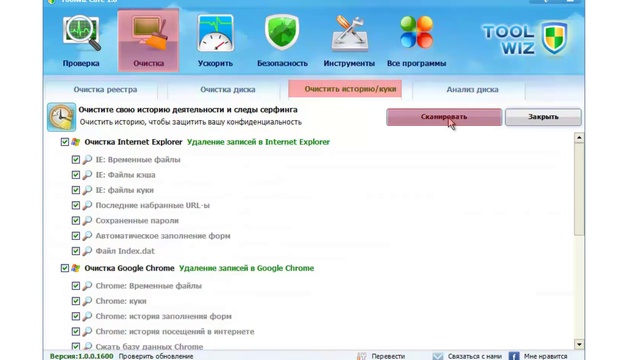The height and width of the screenshot is (360, 640).
Task: Click the Удаление записей в Google Chrome text
Action: tap(247, 268)
